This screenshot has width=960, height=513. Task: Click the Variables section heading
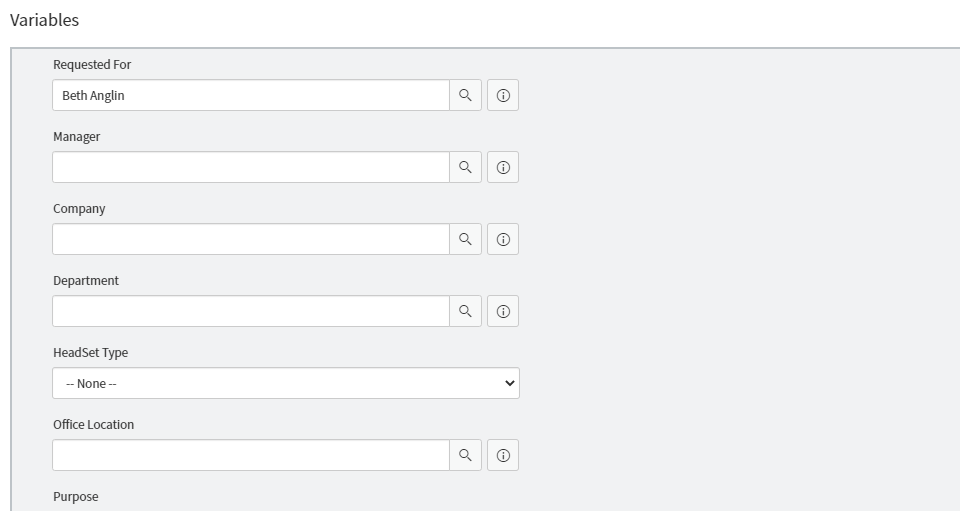tap(44, 20)
